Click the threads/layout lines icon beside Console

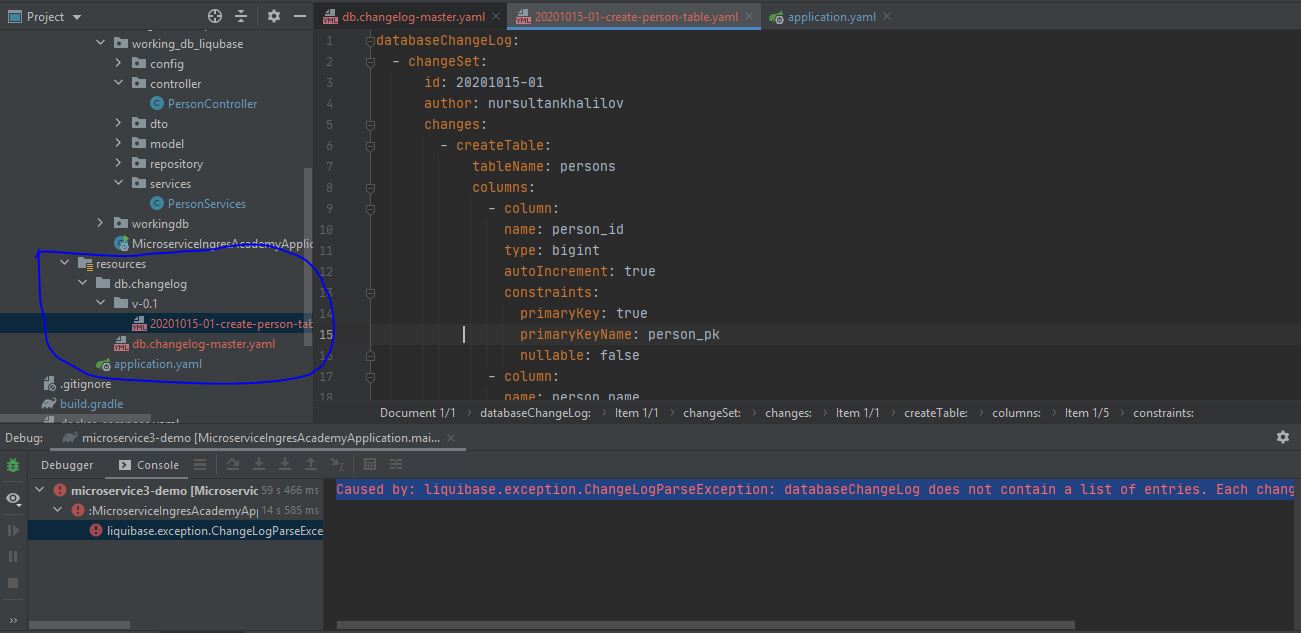tap(200, 465)
